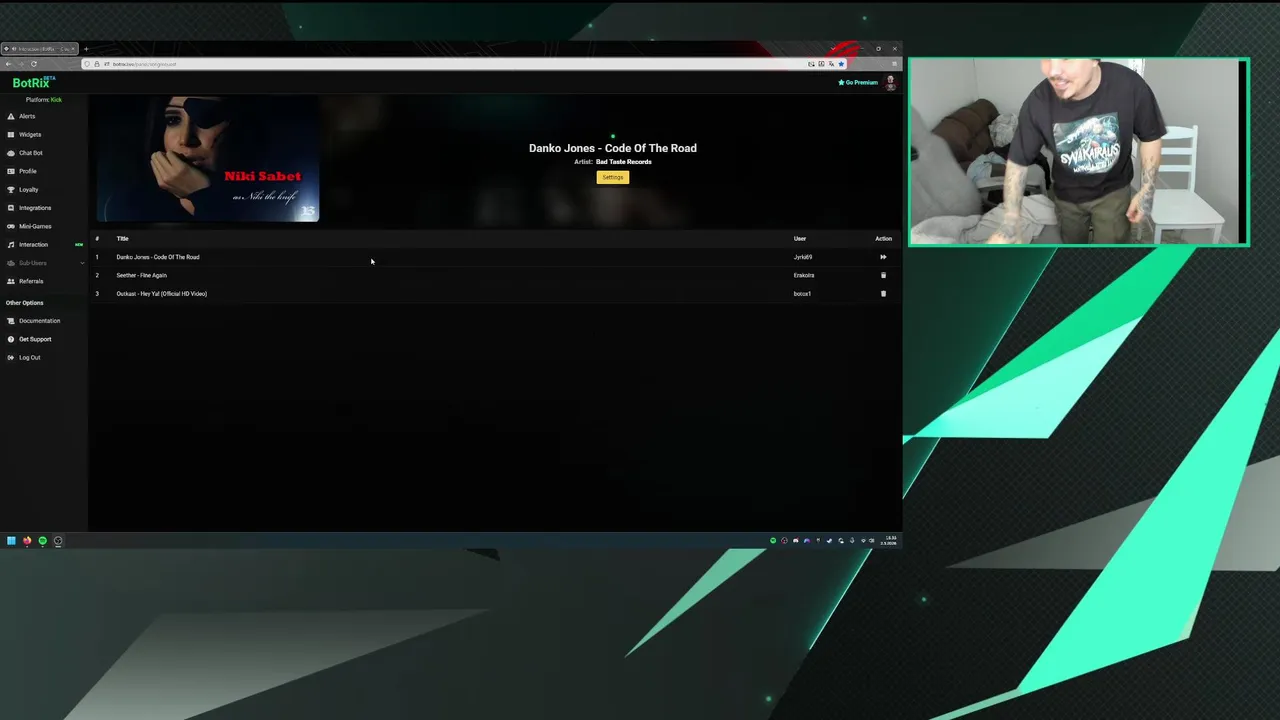1280x720 pixels.
Task: Select the Seether - Fine Again row
Action: pos(494,275)
